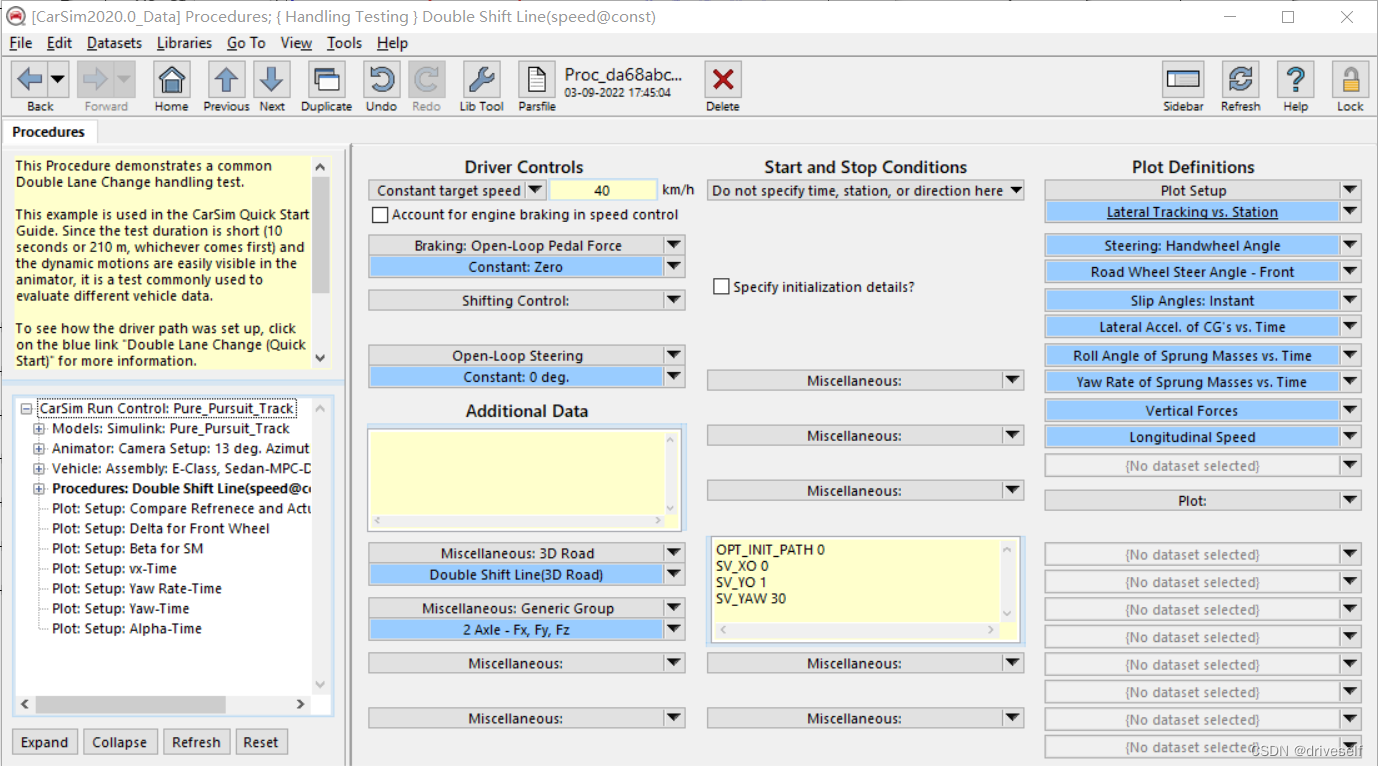Open Braking: Open-Loop Pedal Force dropdown arrow
The image size is (1378, 766).
(x=674, y=245)
